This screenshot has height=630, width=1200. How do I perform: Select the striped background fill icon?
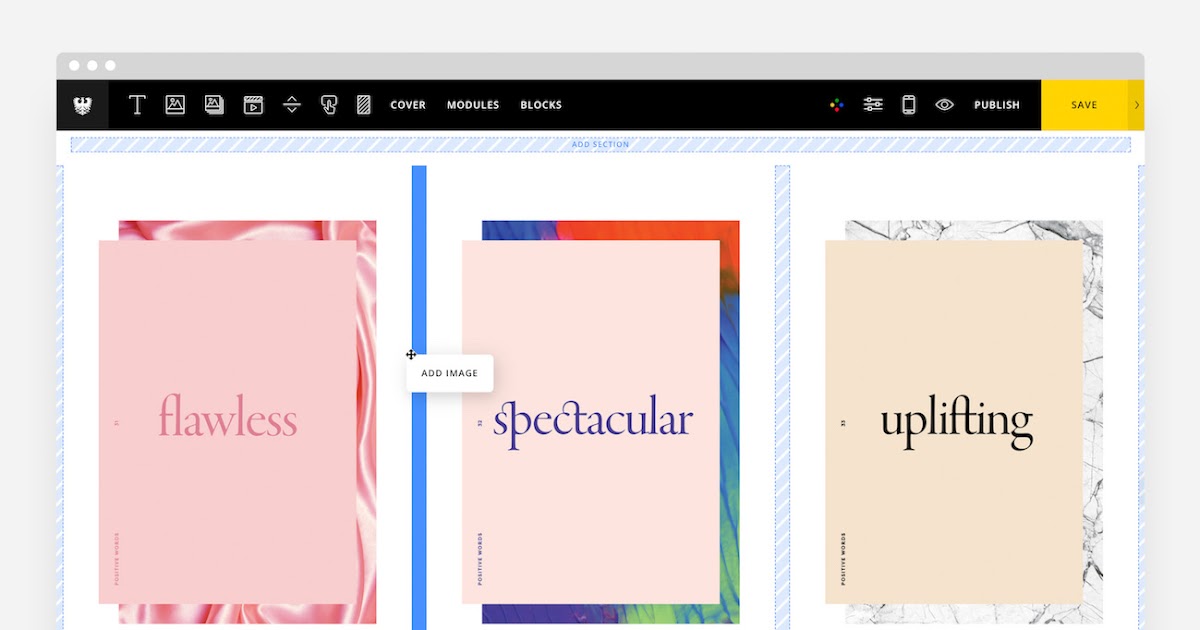pyautogui.click(x=364, y=105)
